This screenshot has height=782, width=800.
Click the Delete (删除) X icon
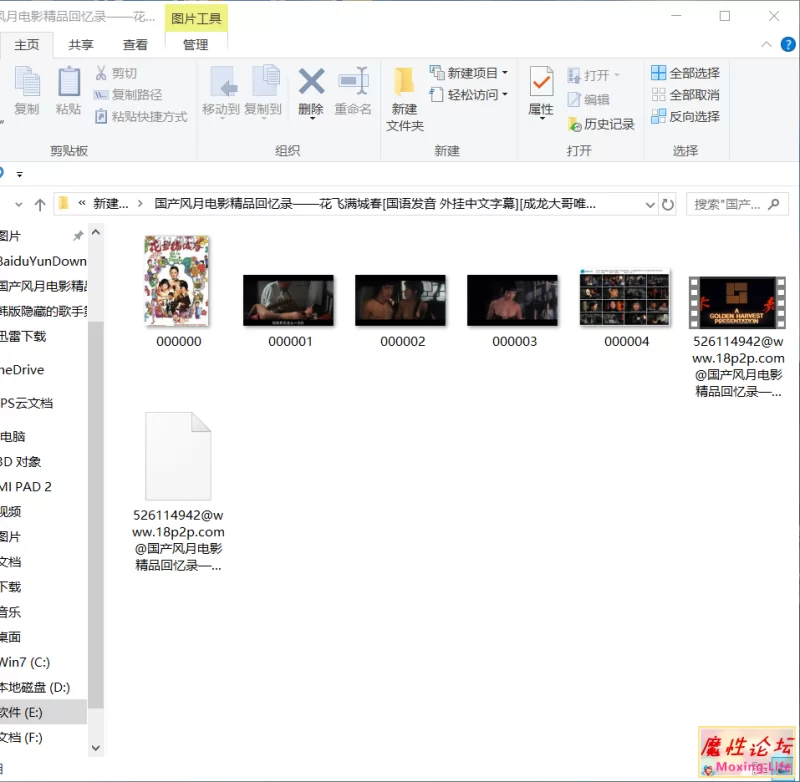tap(311, 82)
